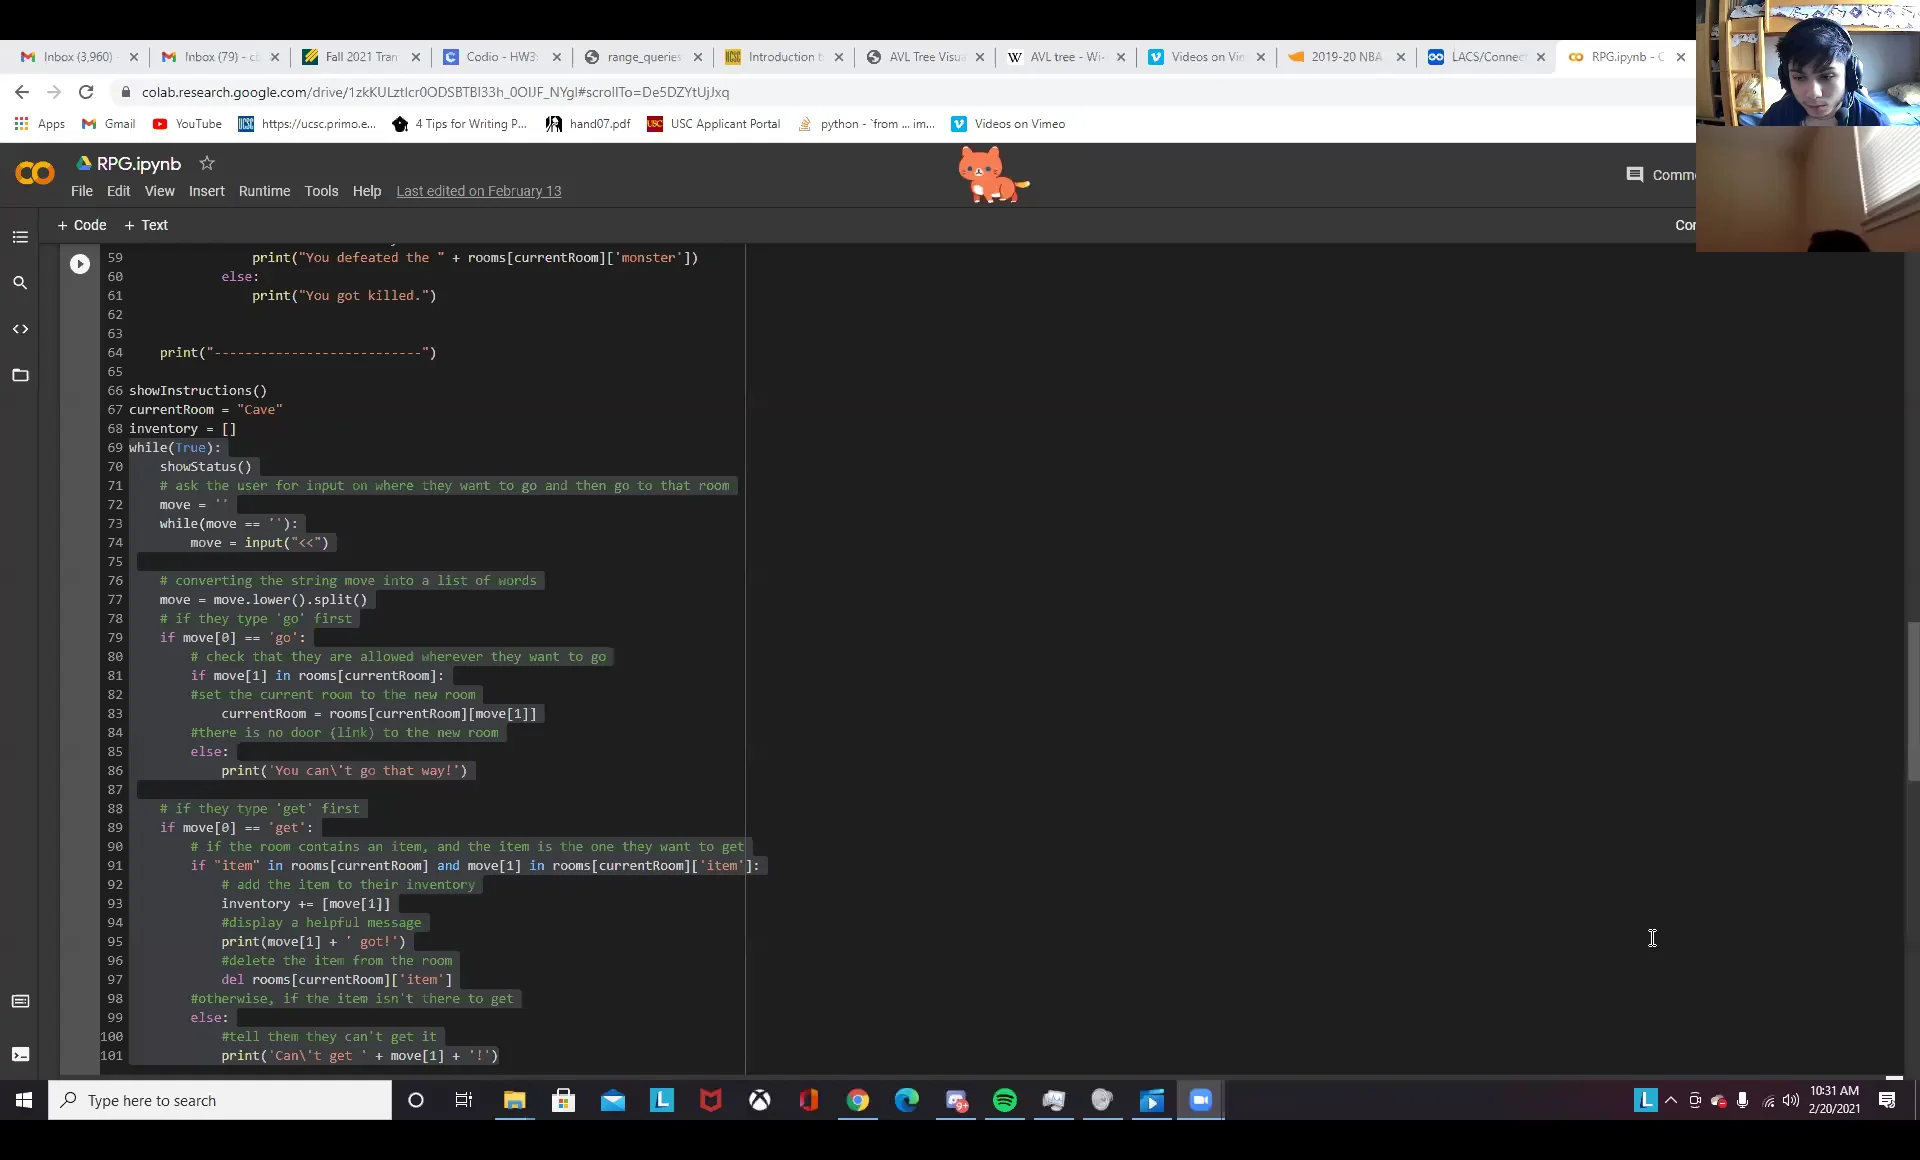
Task: Open the code snippets panel
Action: coord(20,329)
